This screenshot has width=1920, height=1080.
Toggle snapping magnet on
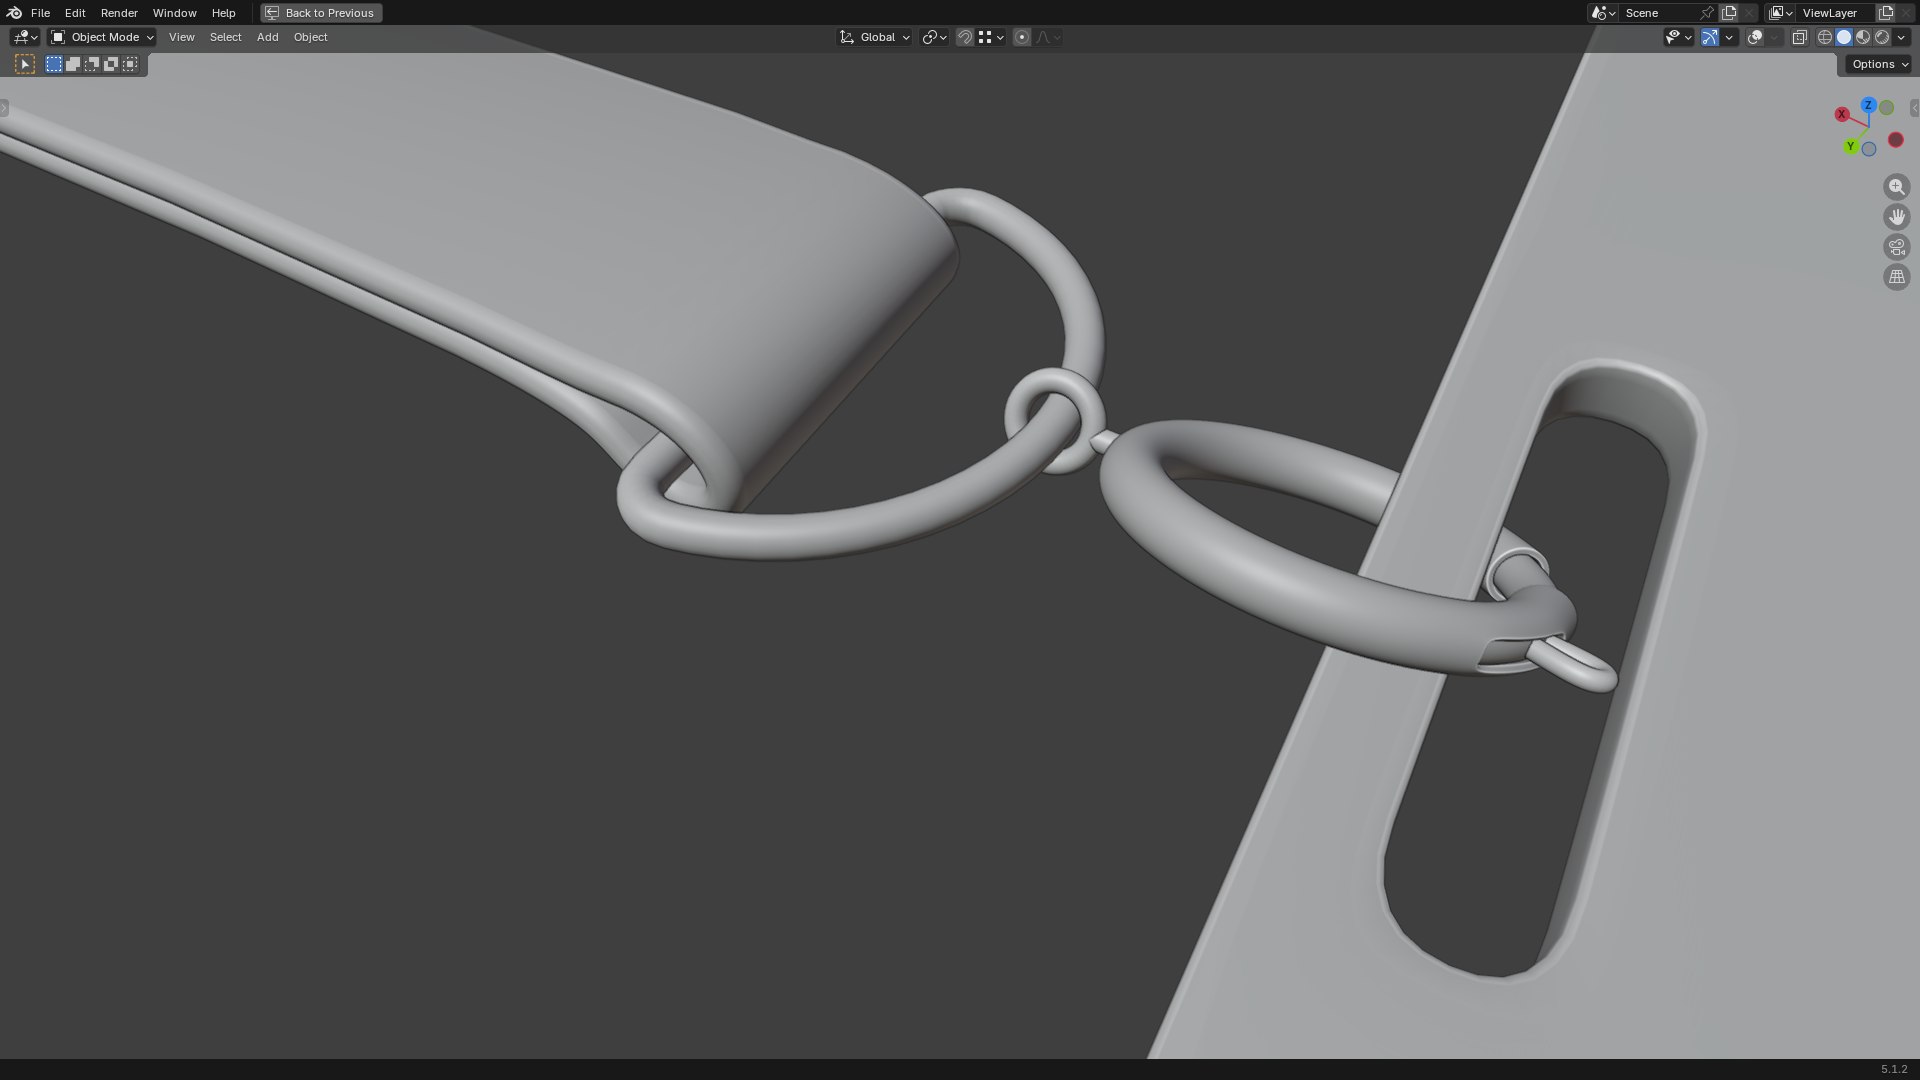point(965,37)
